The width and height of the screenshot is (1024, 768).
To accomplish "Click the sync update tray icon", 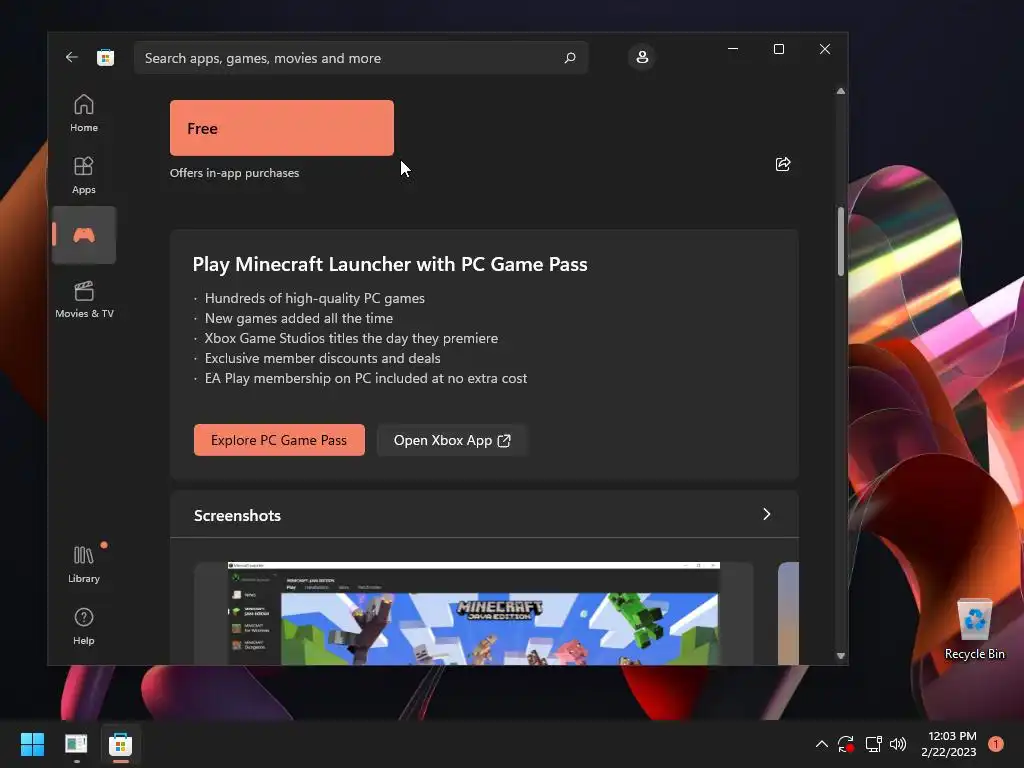I will (846, 744).
